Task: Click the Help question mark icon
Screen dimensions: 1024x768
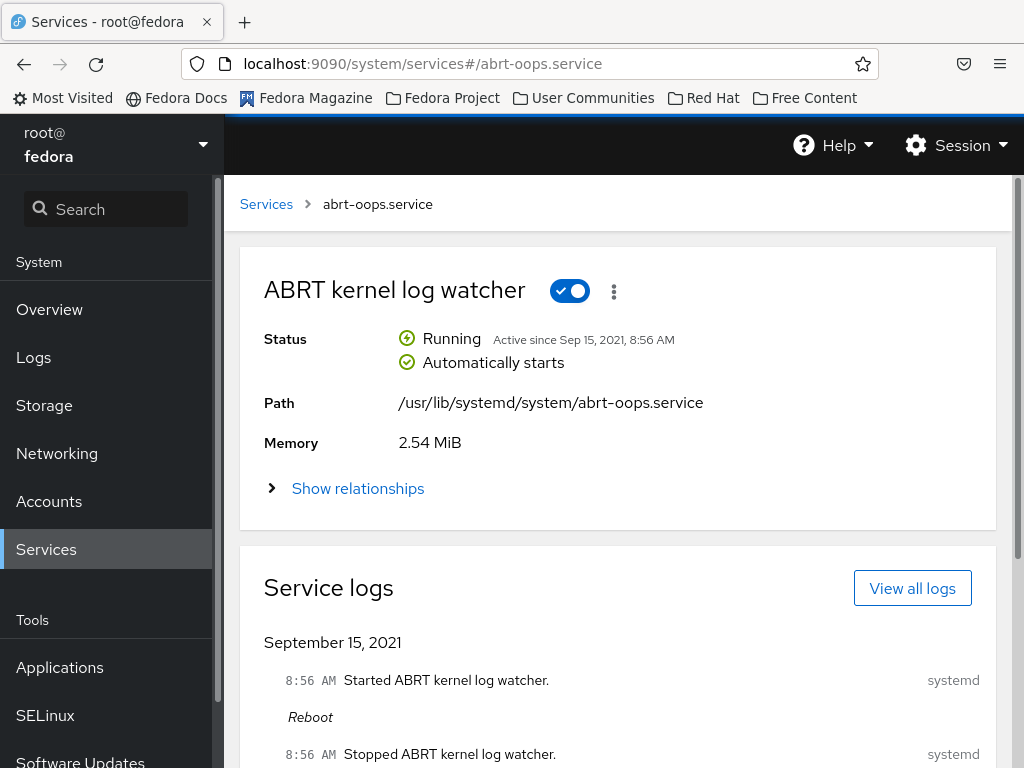Action: coord(803,145)
